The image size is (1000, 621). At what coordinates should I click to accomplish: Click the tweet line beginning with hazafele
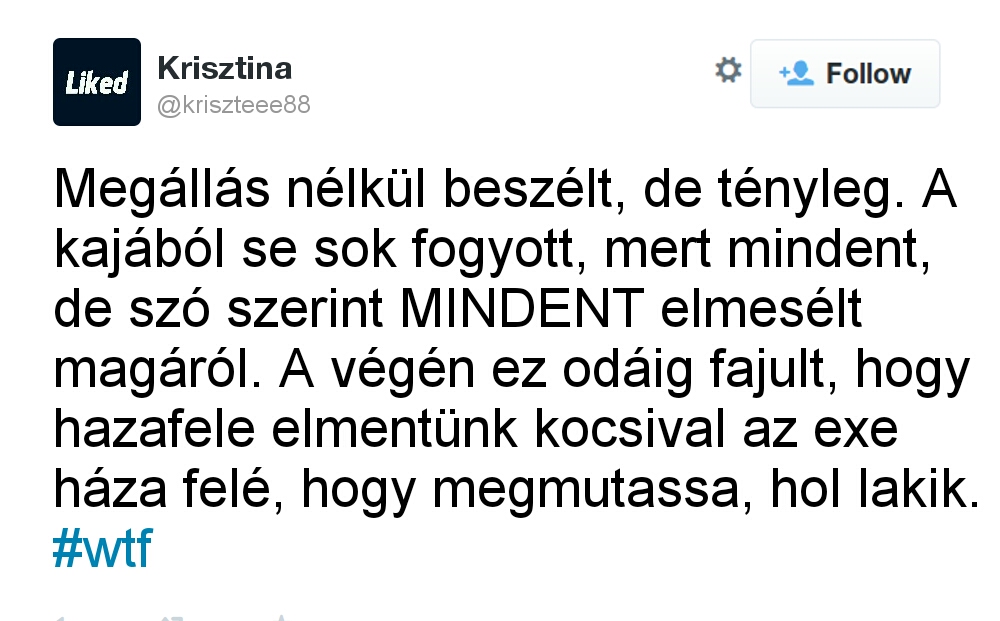[476, 430]
